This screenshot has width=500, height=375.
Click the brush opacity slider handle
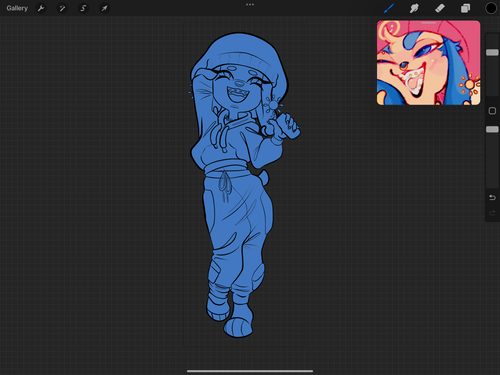click(x=492, y=129)
